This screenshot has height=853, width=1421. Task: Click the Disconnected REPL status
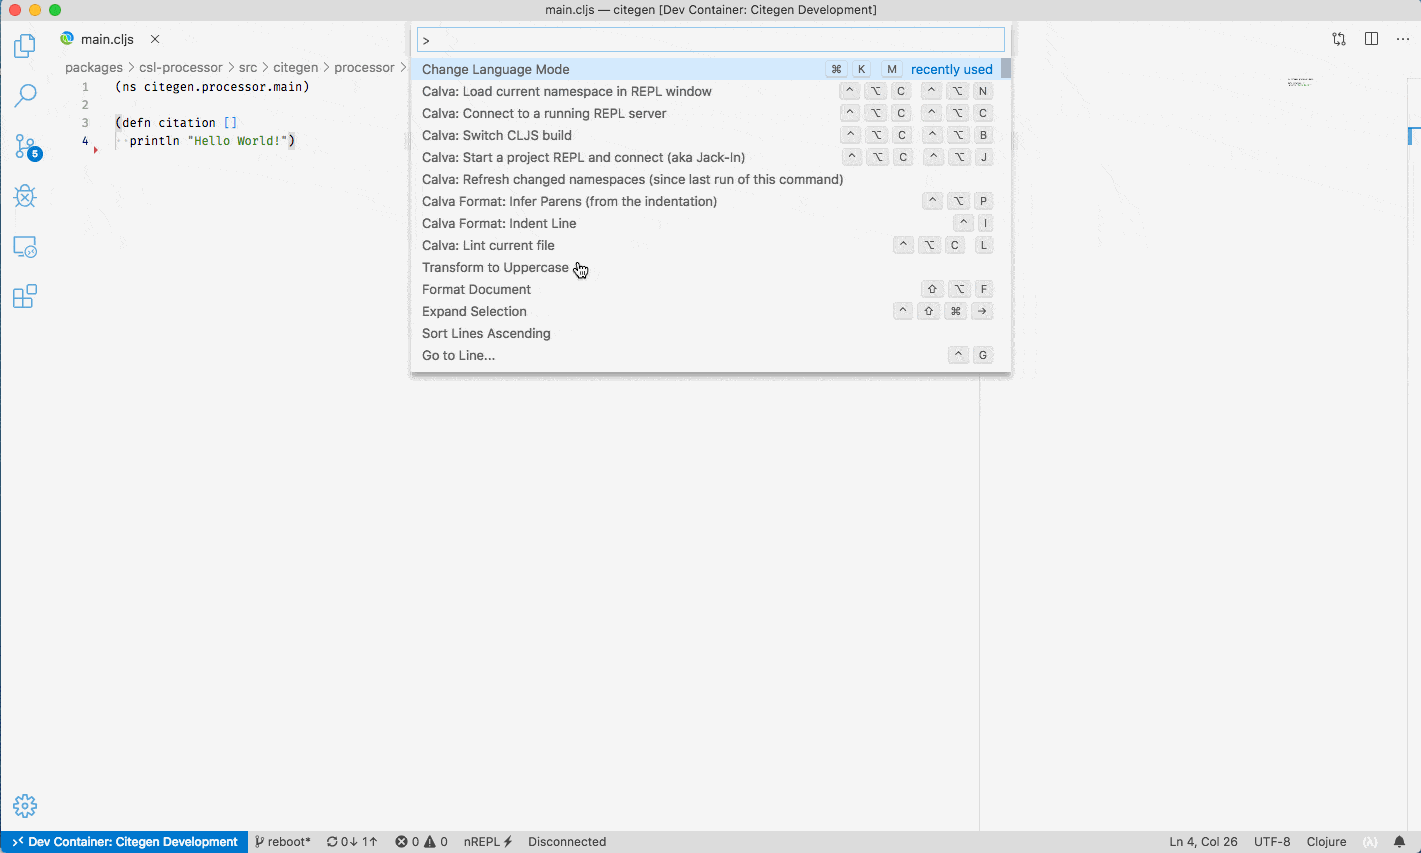(x=567, y=842)
